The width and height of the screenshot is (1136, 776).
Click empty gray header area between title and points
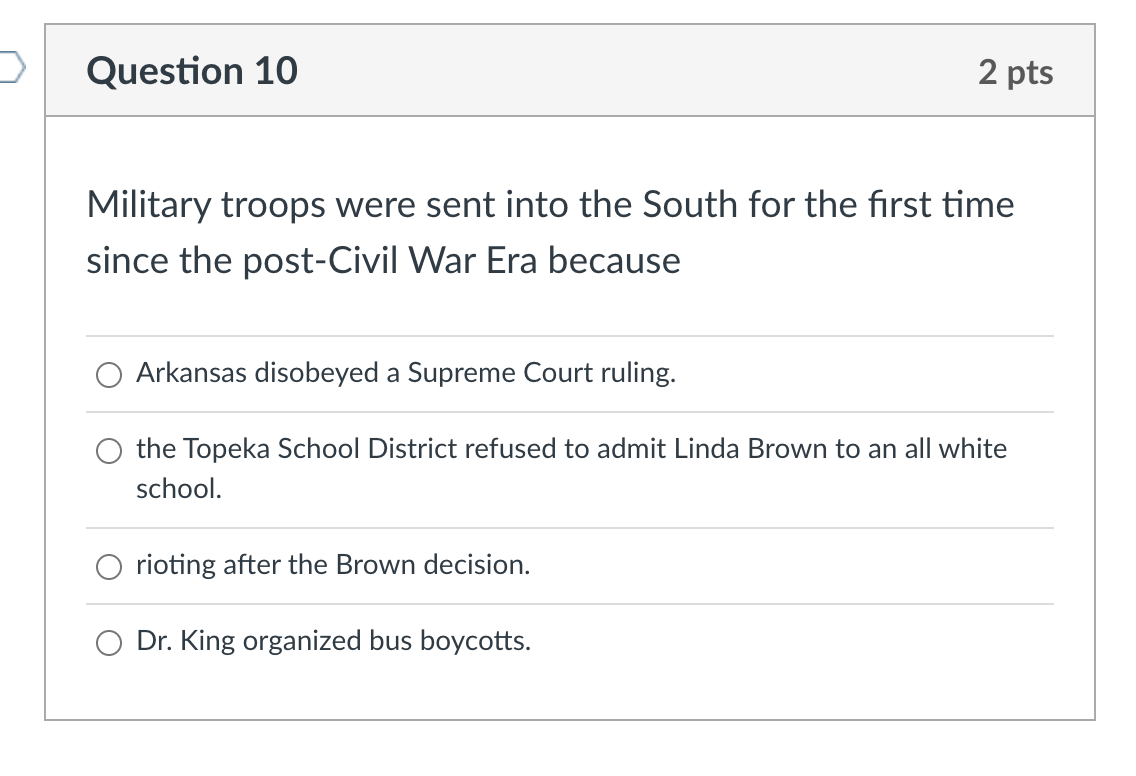coord(638,71)
